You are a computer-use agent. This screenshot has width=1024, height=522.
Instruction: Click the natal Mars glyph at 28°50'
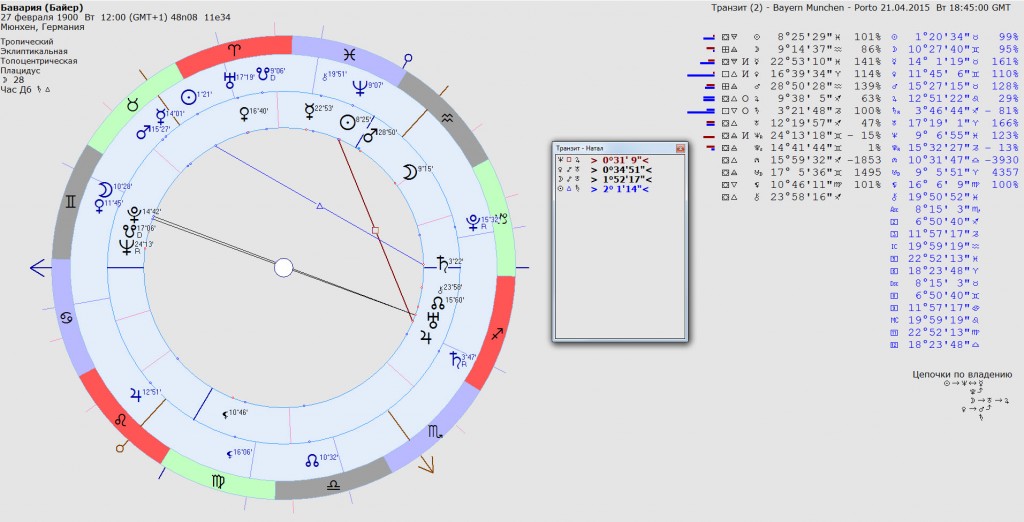click(x=370, y=136)
